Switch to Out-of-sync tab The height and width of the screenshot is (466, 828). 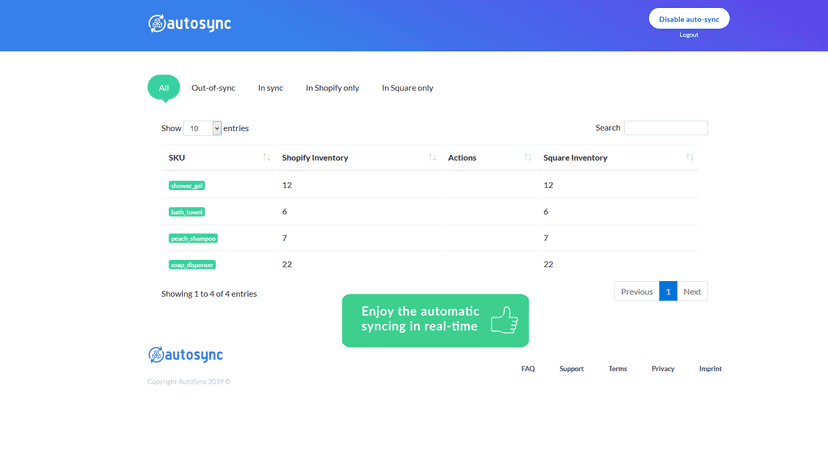coord(213,88)
